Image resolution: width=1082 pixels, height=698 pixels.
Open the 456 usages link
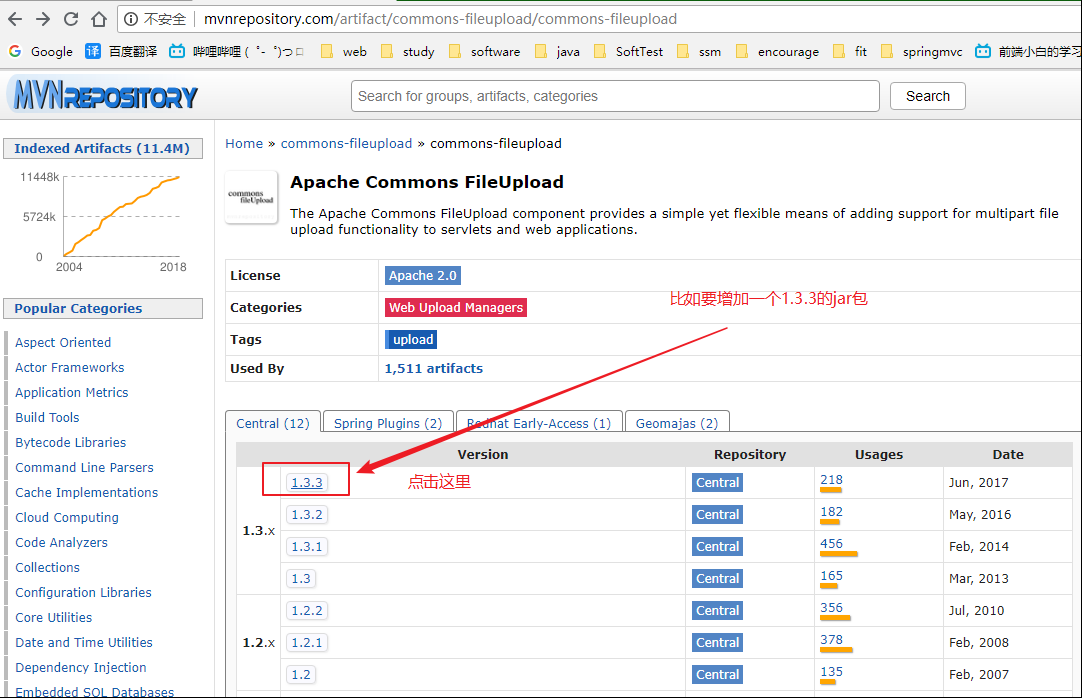pyautogui.click(x=832, y=544)
